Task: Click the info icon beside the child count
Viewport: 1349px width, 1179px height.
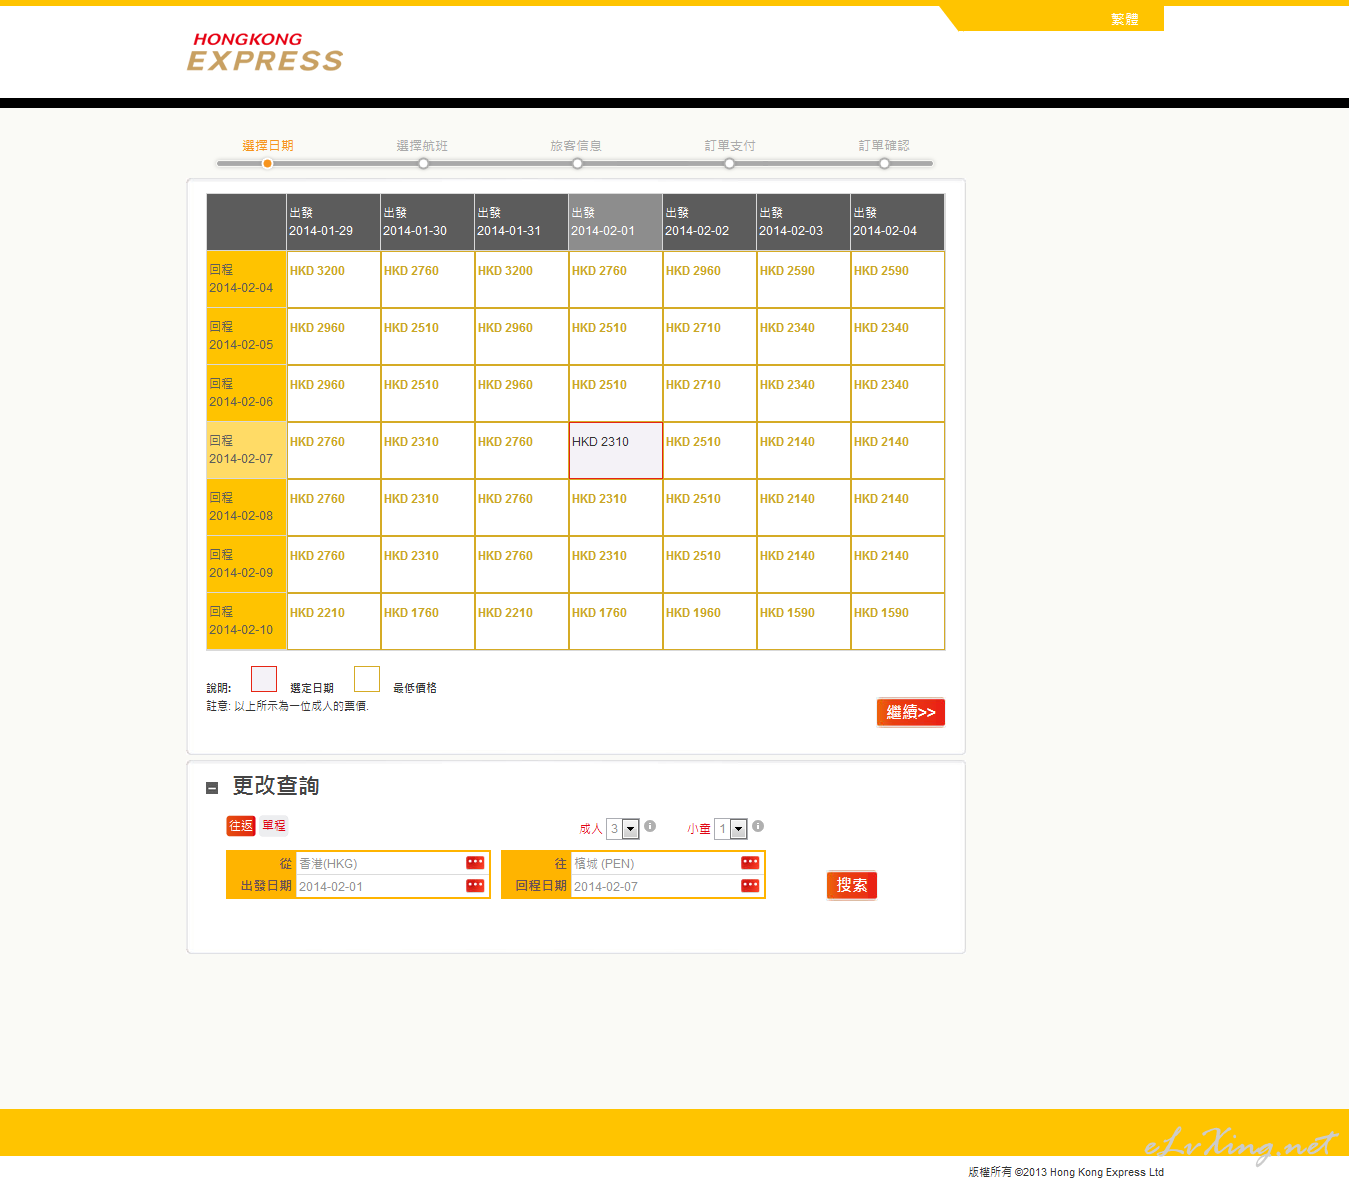Action: click(758, 826)
